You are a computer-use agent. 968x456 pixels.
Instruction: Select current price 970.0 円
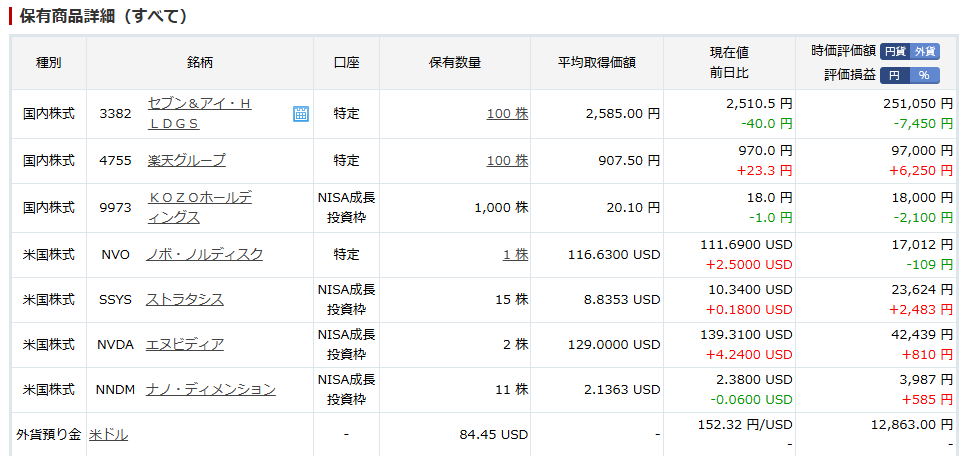766,149
